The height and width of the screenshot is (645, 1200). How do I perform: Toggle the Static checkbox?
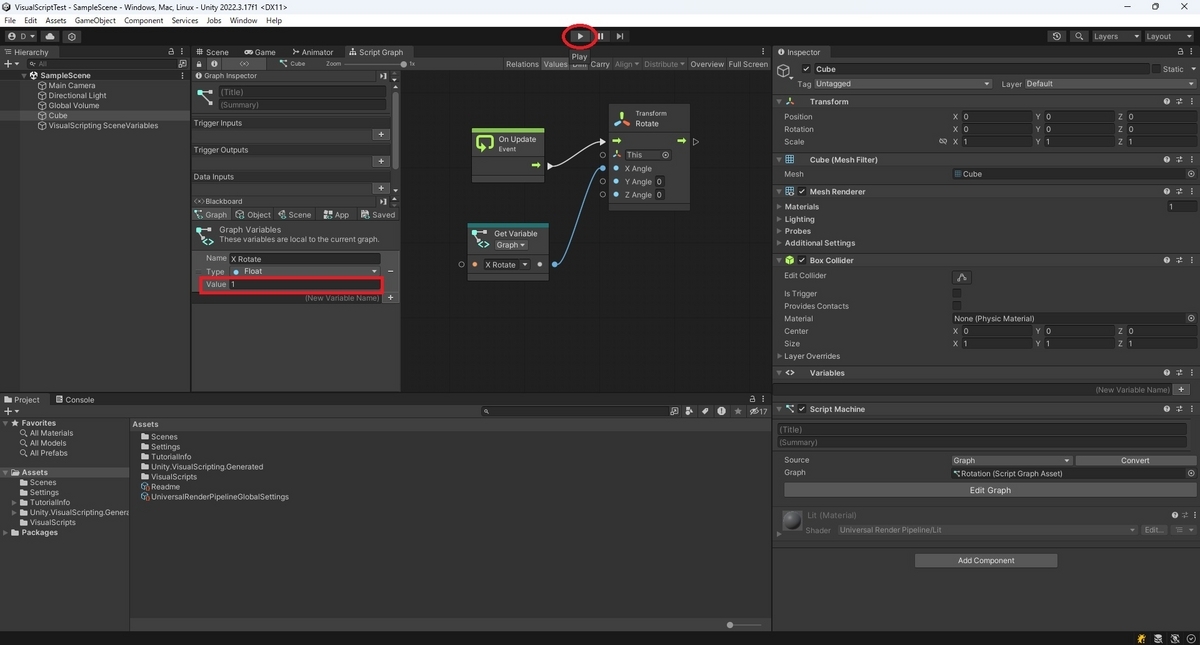tap(1156, 69)
